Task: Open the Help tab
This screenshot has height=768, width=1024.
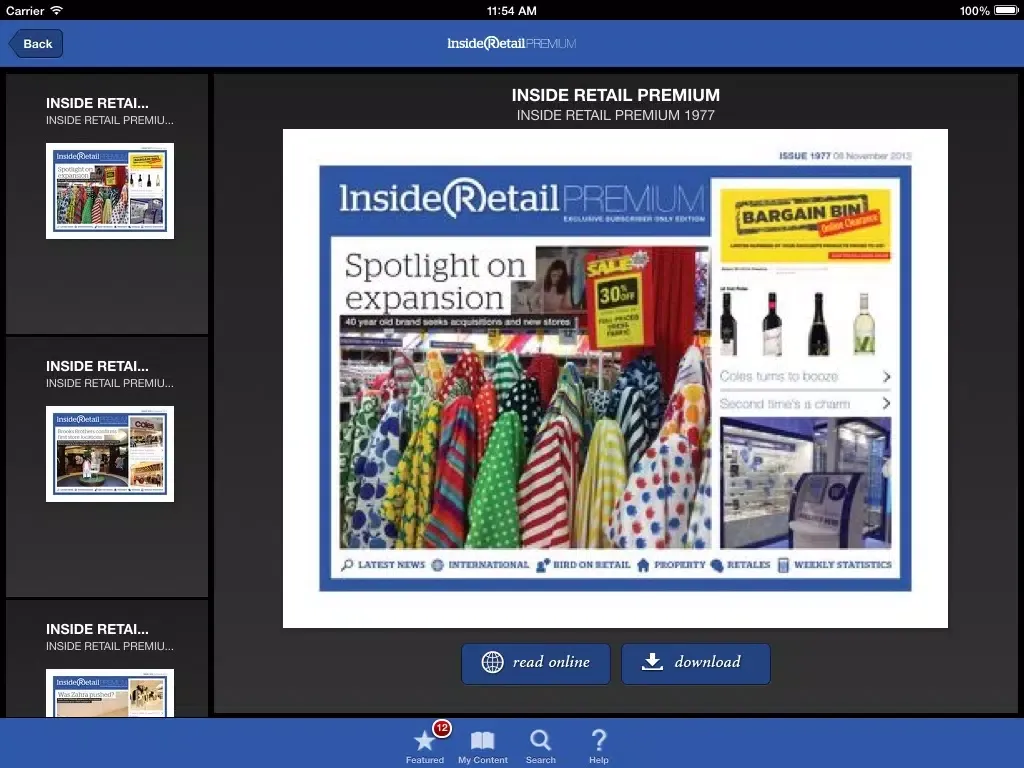Action: coord(598,746)
